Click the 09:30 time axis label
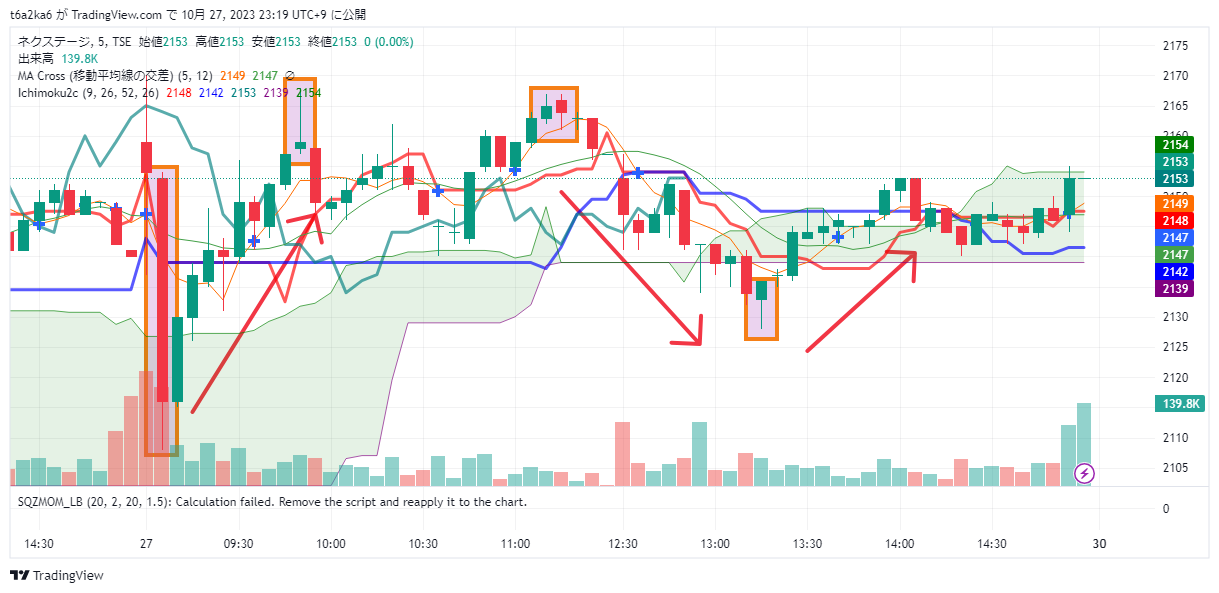 (x=238, y=543)
